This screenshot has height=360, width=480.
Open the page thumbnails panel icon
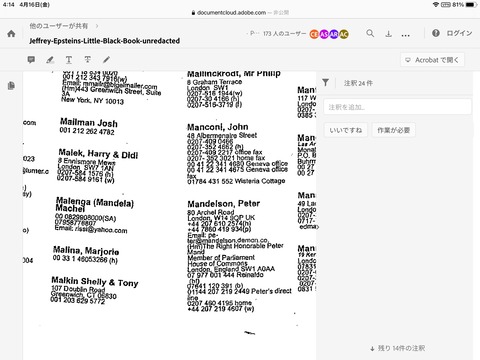[x=11, y=86]
